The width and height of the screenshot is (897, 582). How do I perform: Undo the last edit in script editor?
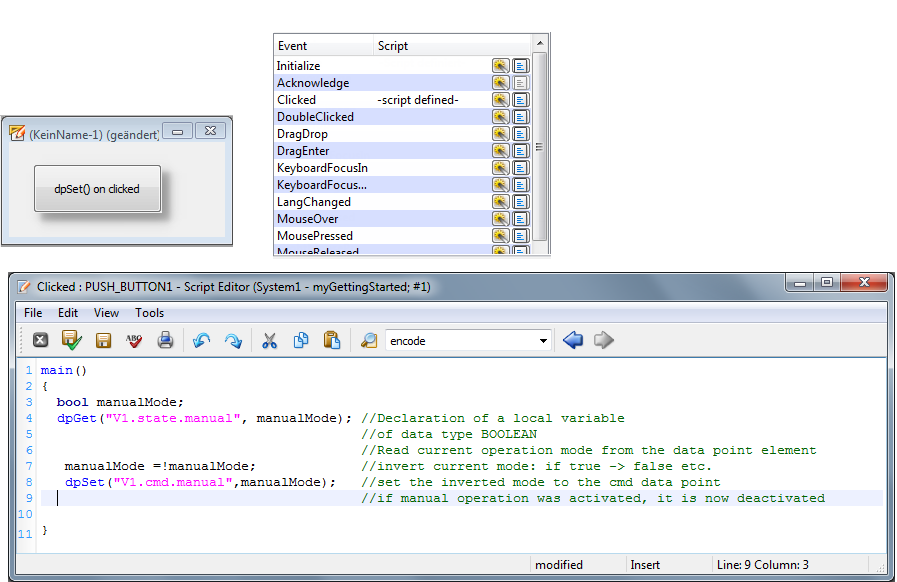click(x=201, y=341)
